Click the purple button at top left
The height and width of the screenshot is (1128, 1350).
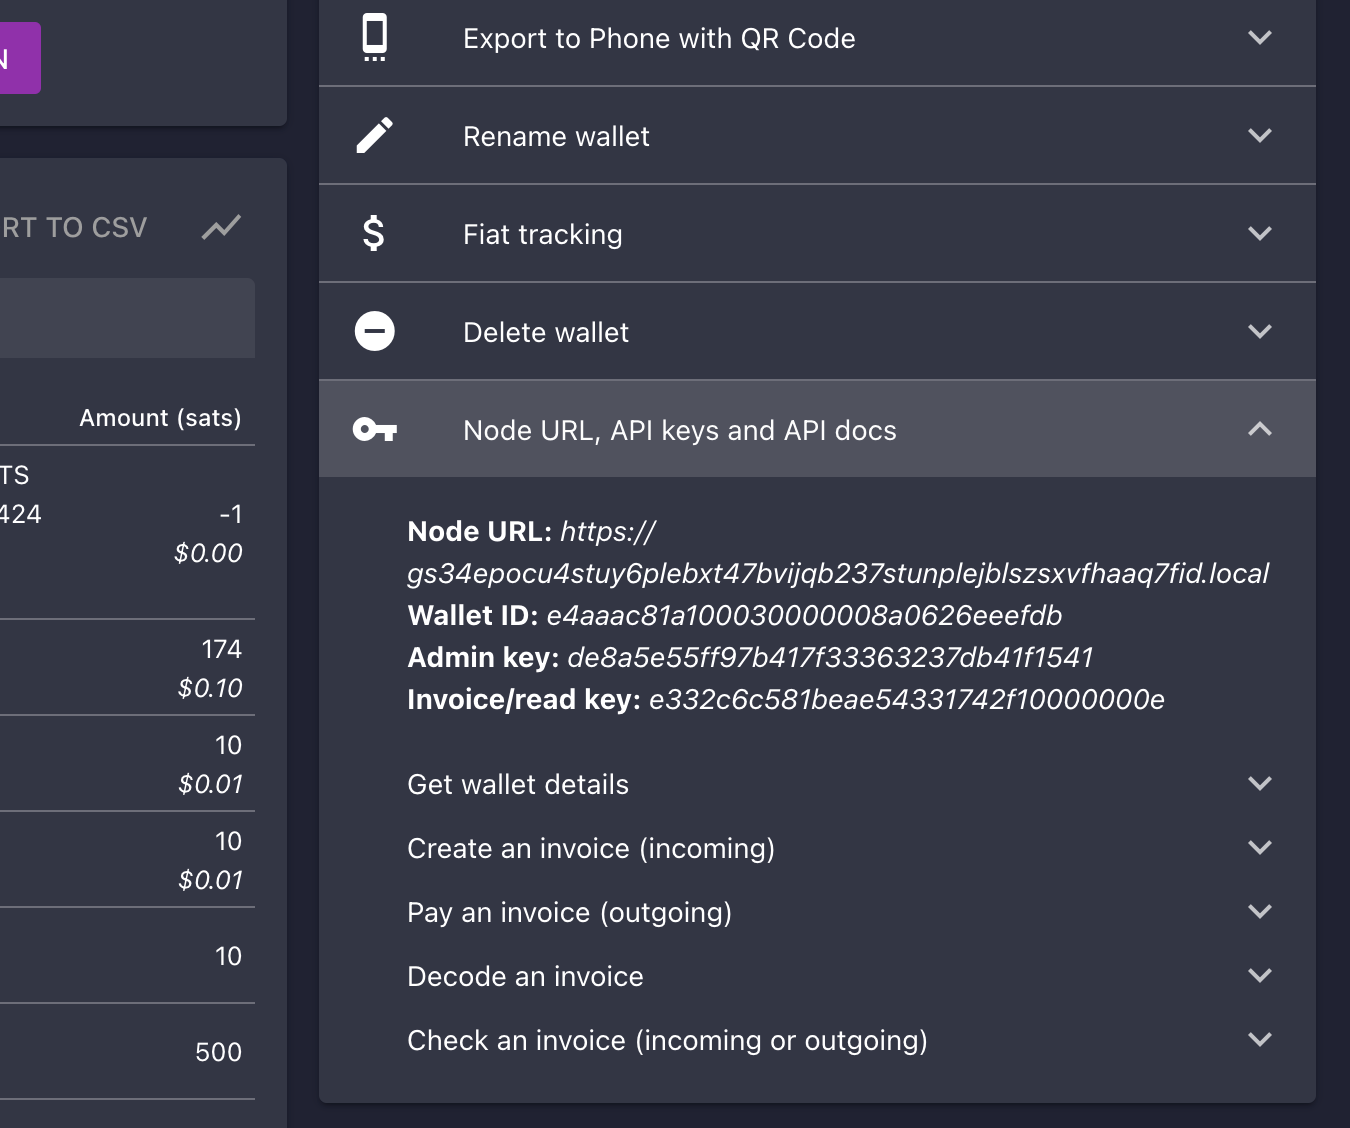pos(18,58)
